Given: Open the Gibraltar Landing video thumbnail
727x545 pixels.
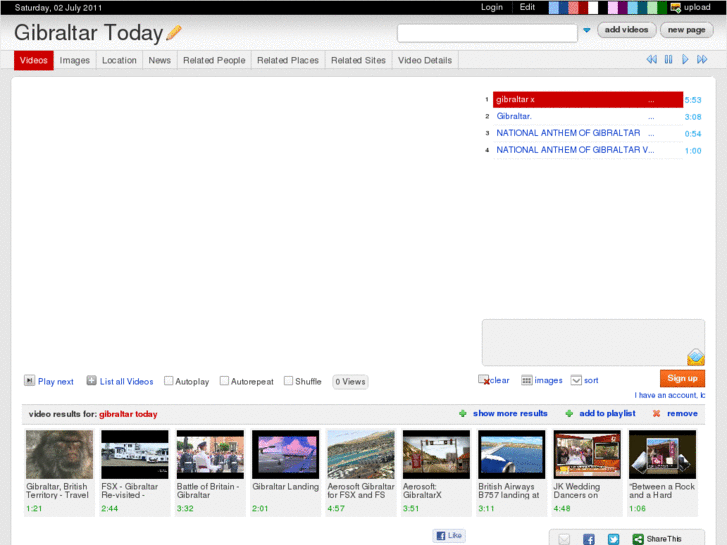Looking at the screenshot, I should pos(286,454).
